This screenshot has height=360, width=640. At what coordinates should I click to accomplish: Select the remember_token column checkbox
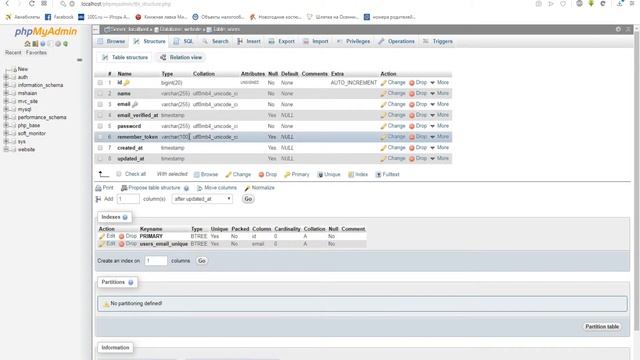pos(100,137)
